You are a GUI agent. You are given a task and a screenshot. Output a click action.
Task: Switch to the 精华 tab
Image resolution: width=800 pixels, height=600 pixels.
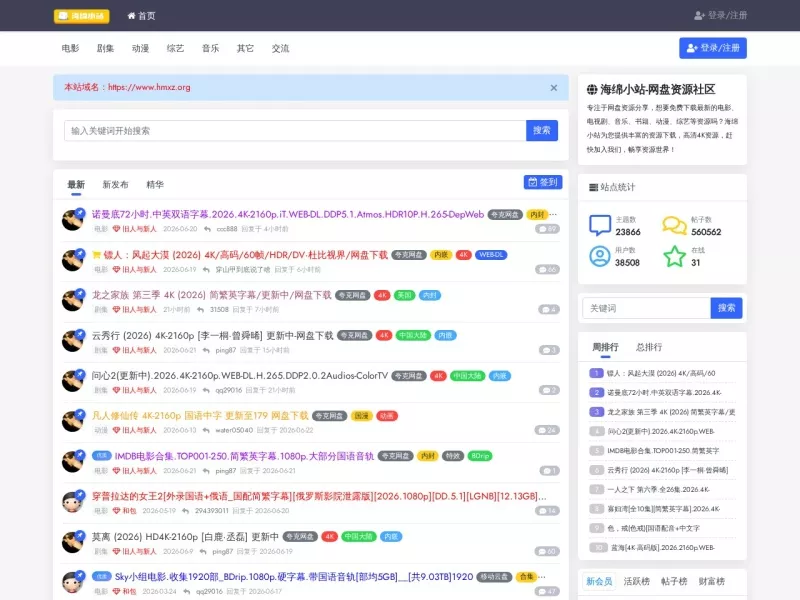(x=155, y=185)
